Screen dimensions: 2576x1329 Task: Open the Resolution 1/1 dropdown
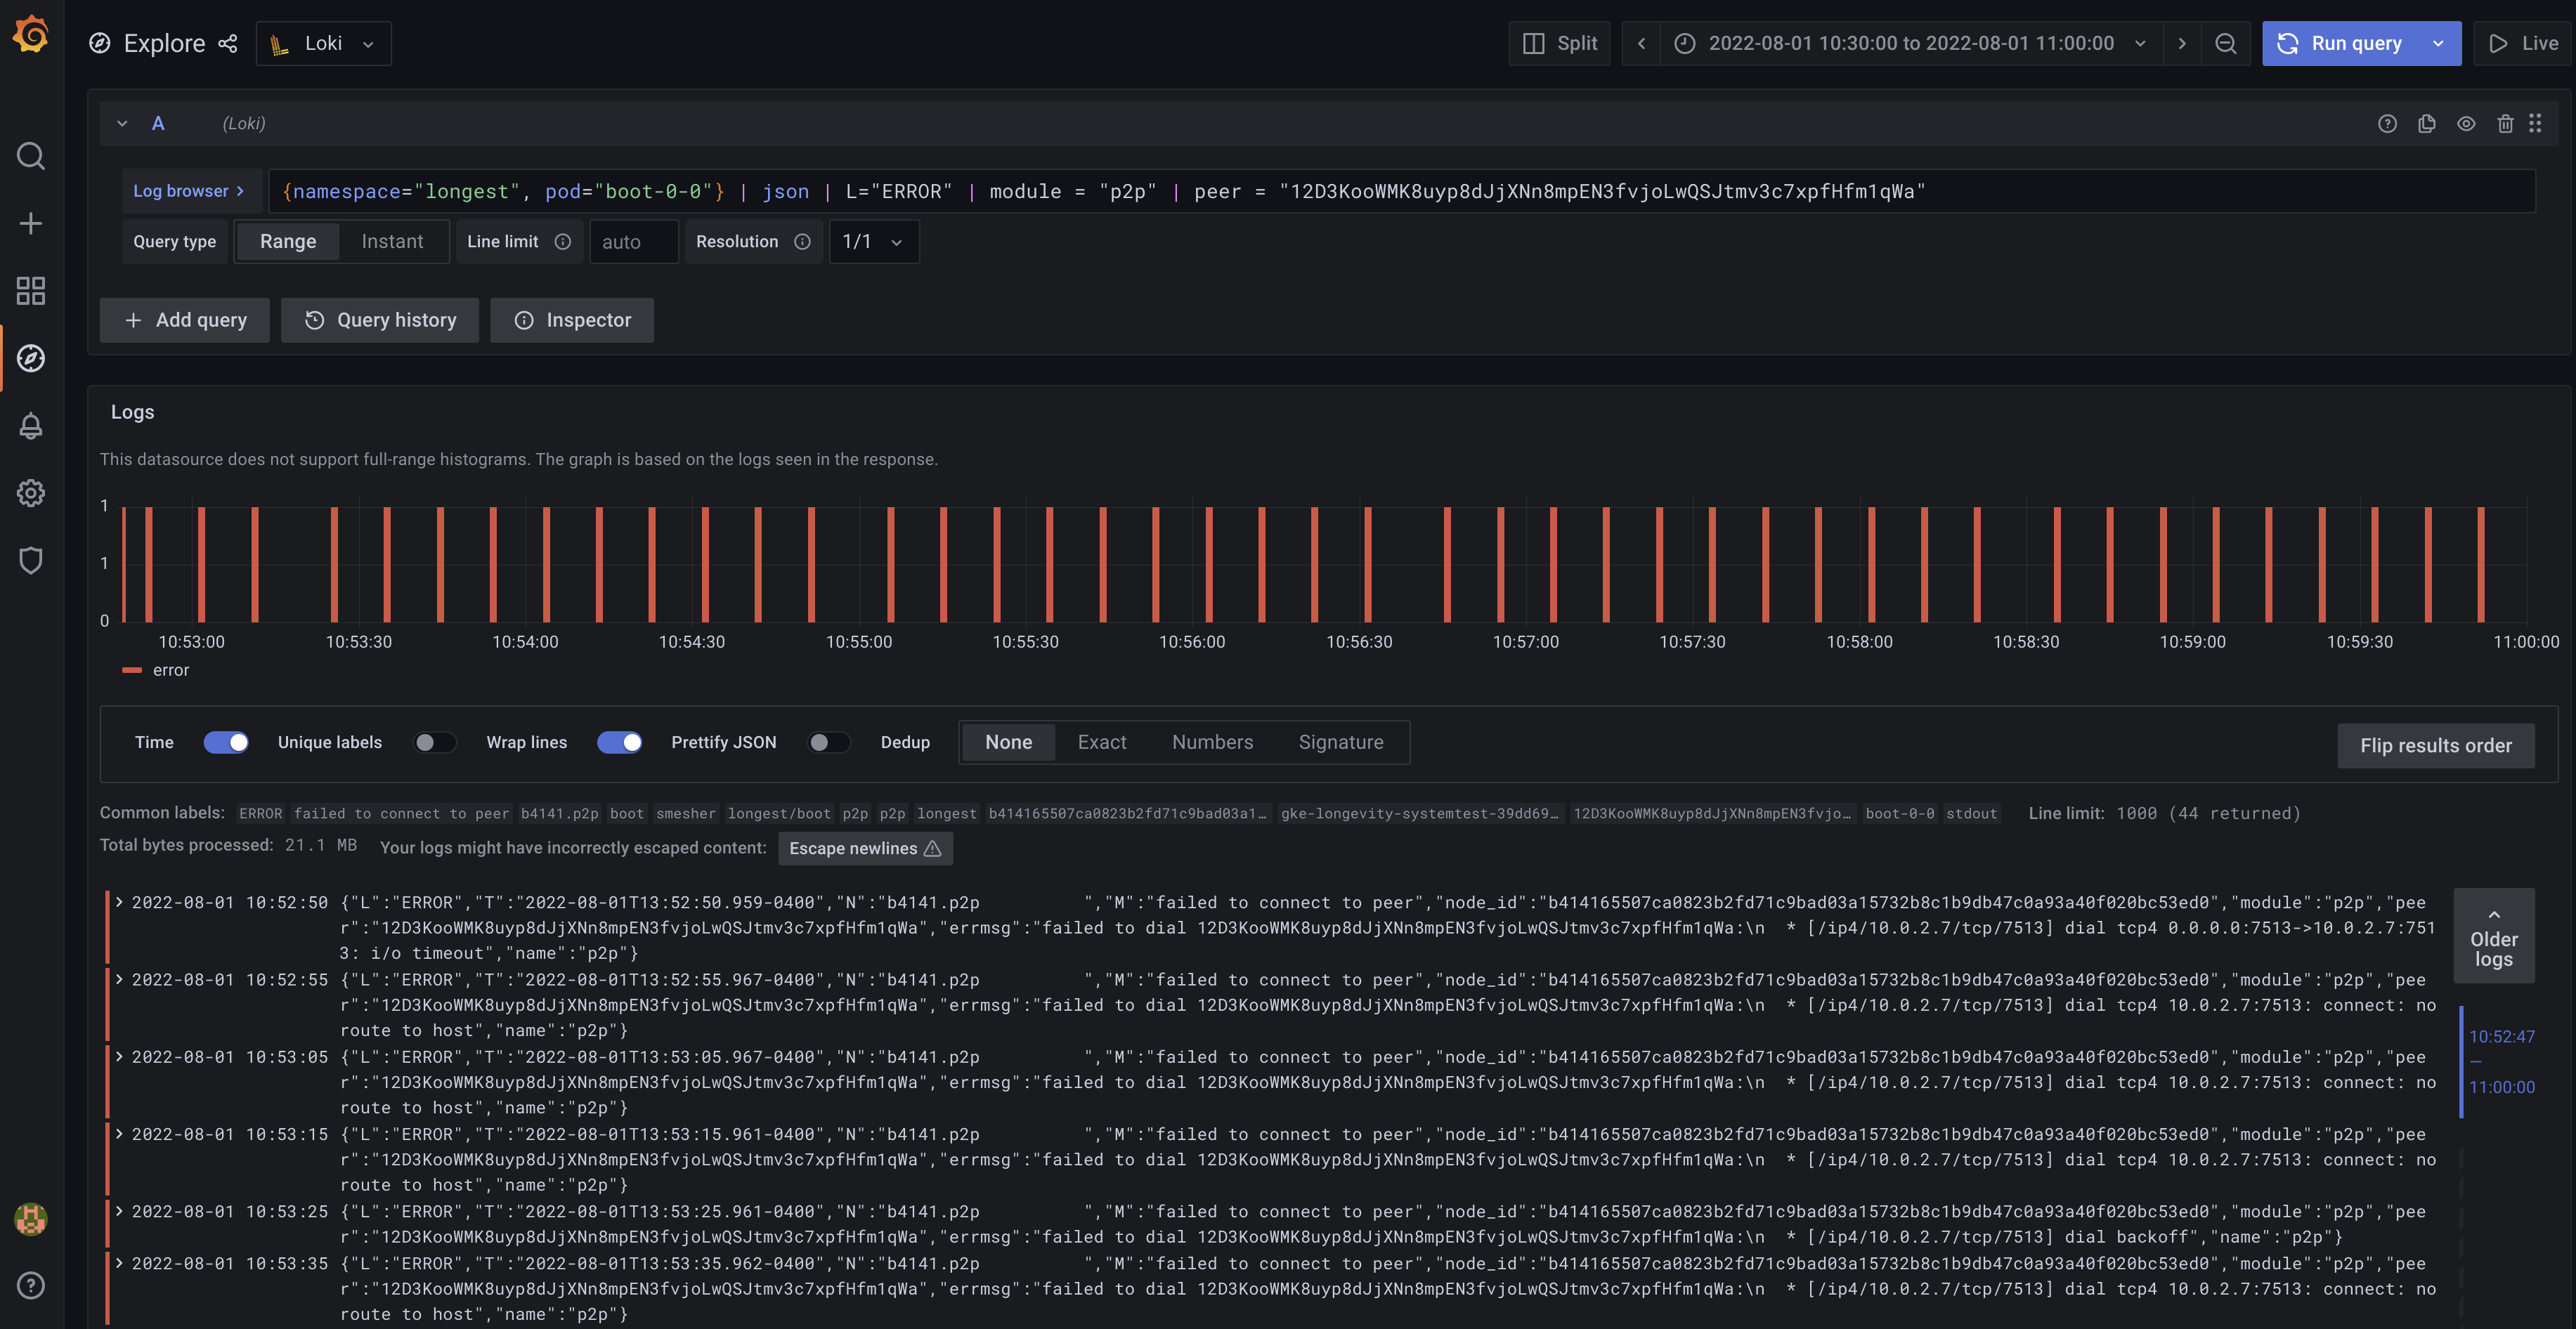pyautogui.click(x=873, y=242)
